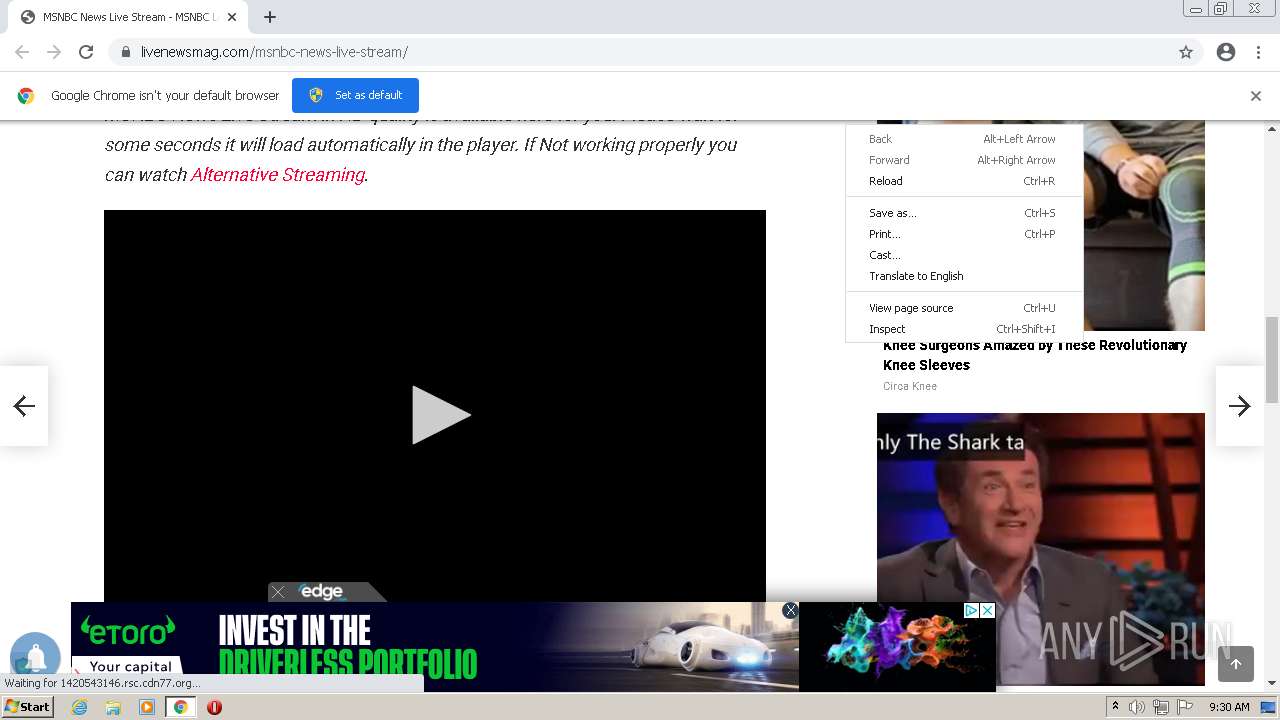The image size is (1280, 720).
Task: Show hidden system tray icons
Action: point(1115,707)
